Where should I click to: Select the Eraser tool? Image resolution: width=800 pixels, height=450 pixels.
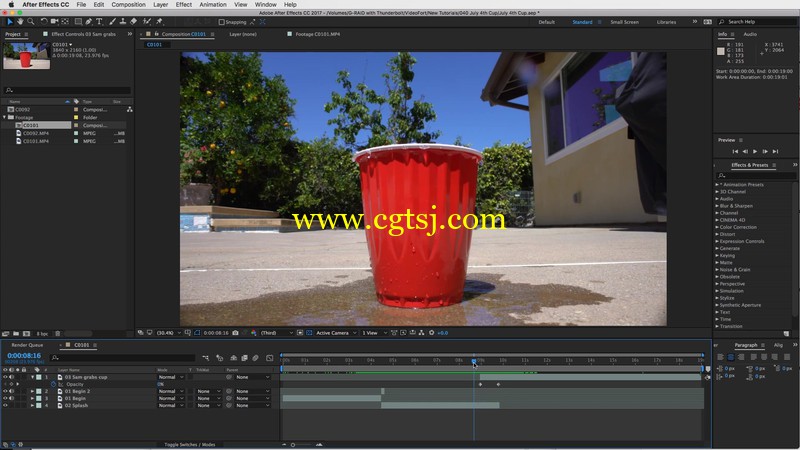coord(134,21)
